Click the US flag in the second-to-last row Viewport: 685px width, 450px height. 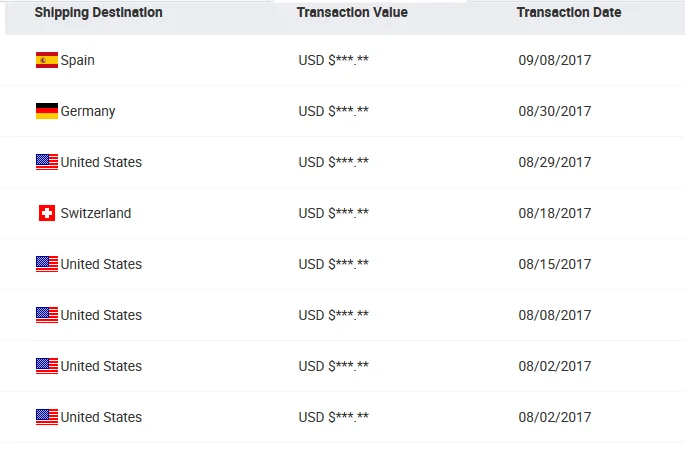click(46, 366)
